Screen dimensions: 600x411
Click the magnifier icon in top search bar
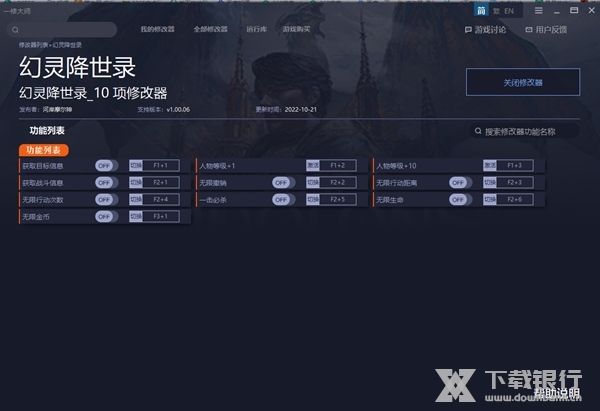[x=15, y=30]
